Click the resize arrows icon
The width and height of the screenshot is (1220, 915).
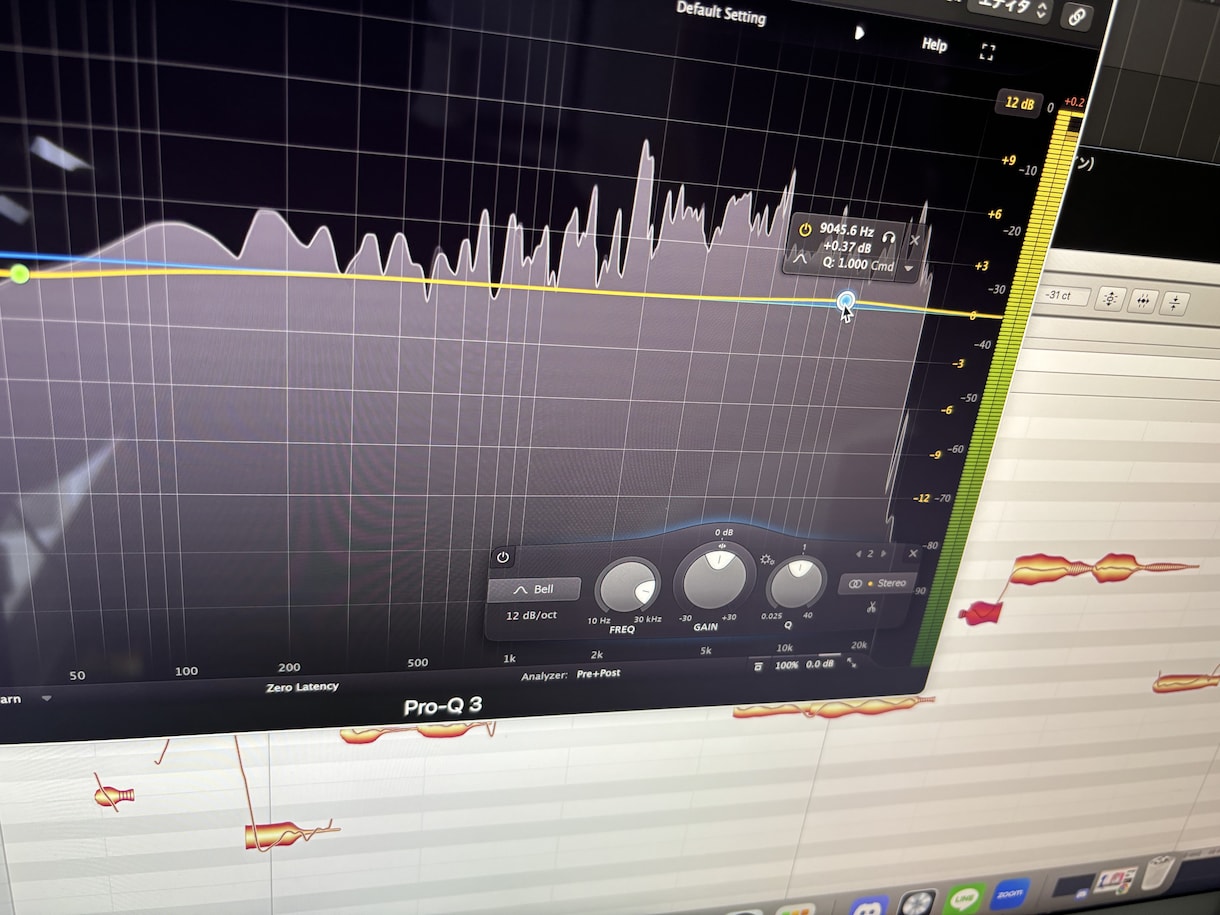pyautogui.click(x=852, y=662)
